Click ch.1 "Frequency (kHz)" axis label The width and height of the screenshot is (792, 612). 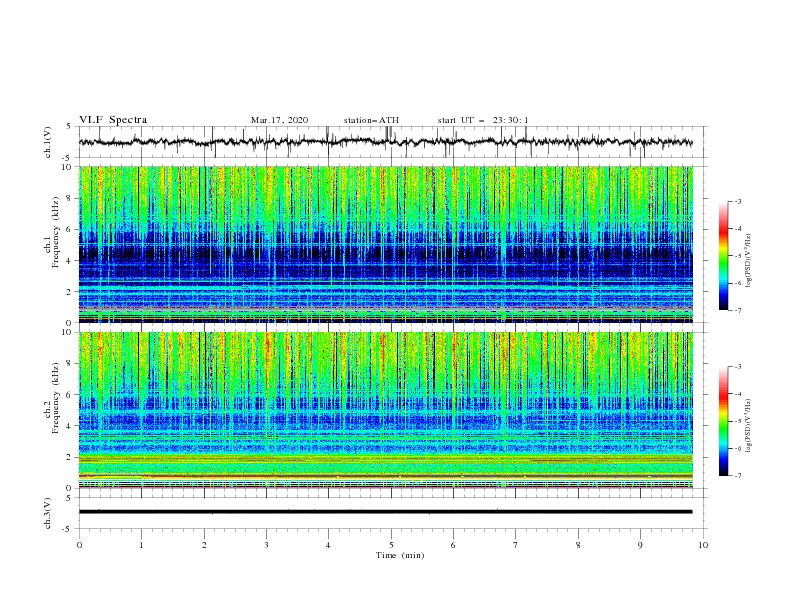pyautogui.click(x=56, y=233)
